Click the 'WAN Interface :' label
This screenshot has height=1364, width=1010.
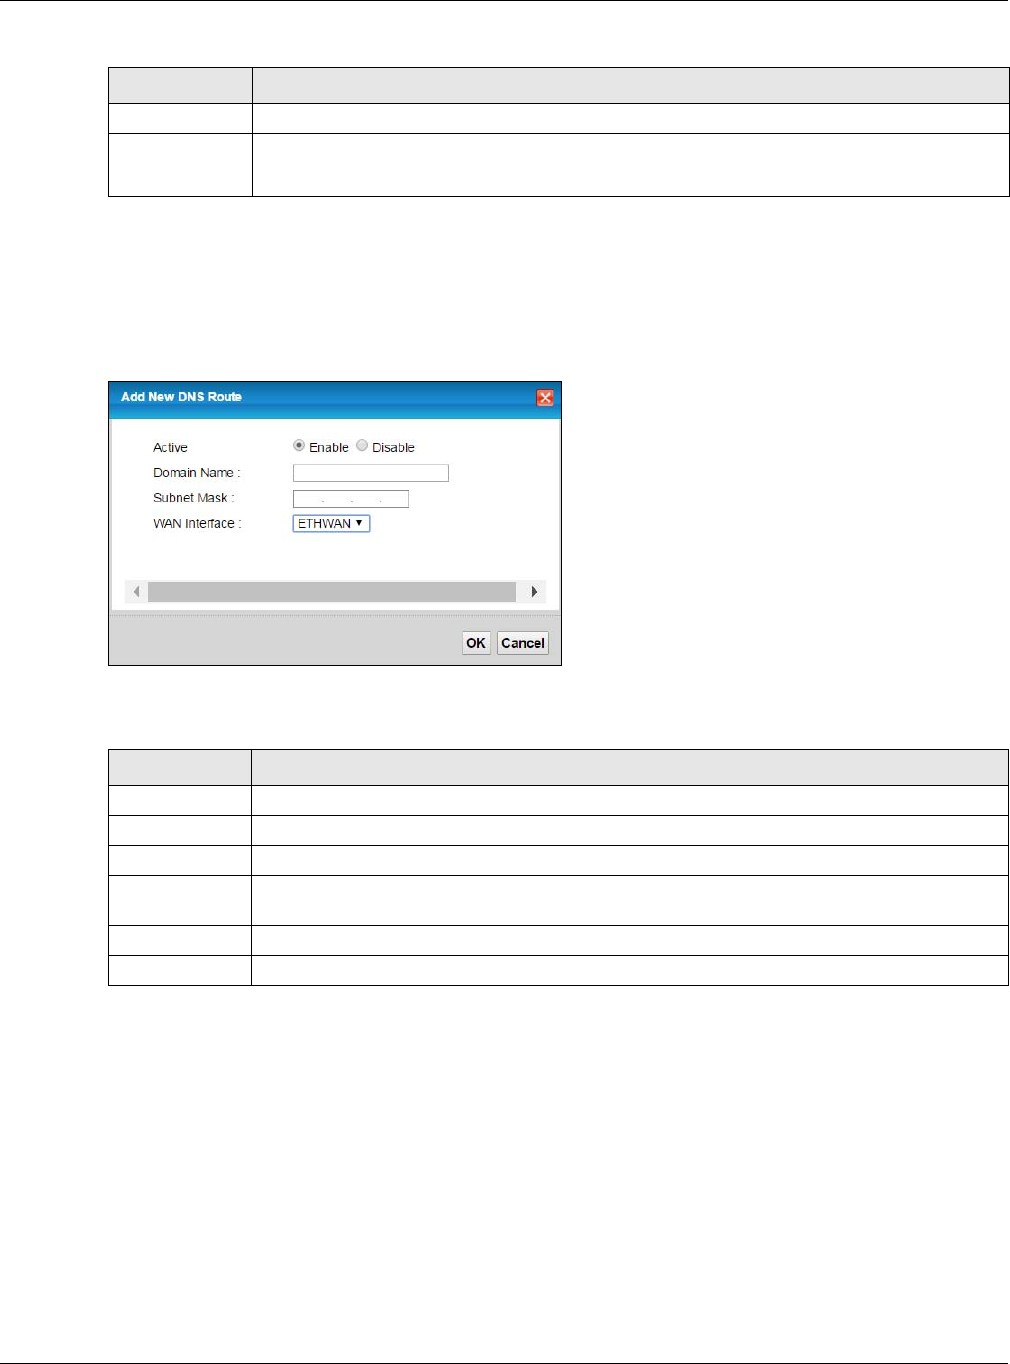(197, 524)
